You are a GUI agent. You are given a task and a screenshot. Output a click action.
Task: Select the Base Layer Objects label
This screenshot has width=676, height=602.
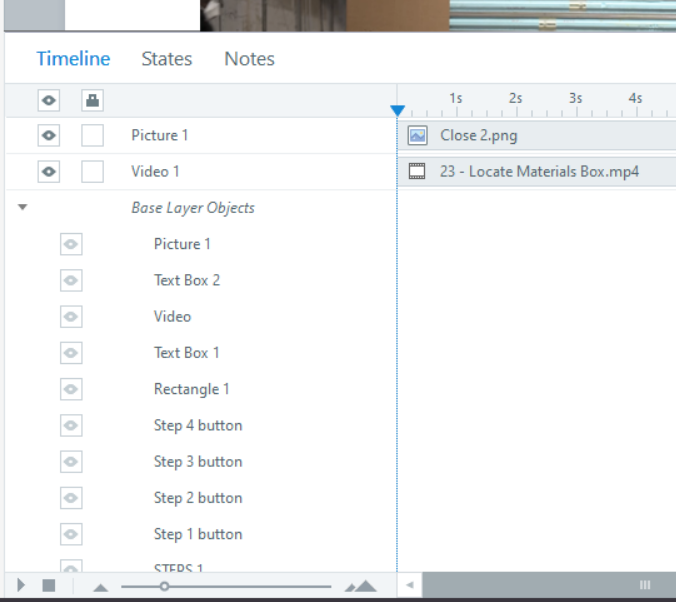point(193,208)
